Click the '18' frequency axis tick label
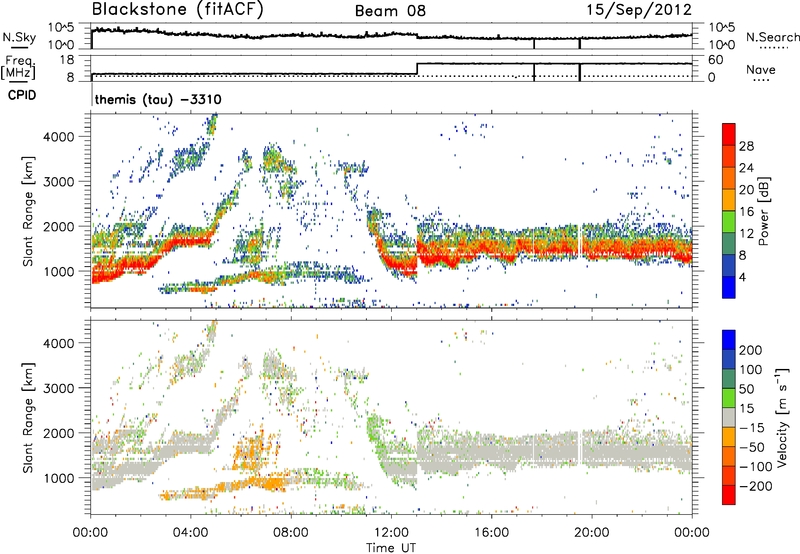This screenshot has height=554, width=800. [66, 60]
